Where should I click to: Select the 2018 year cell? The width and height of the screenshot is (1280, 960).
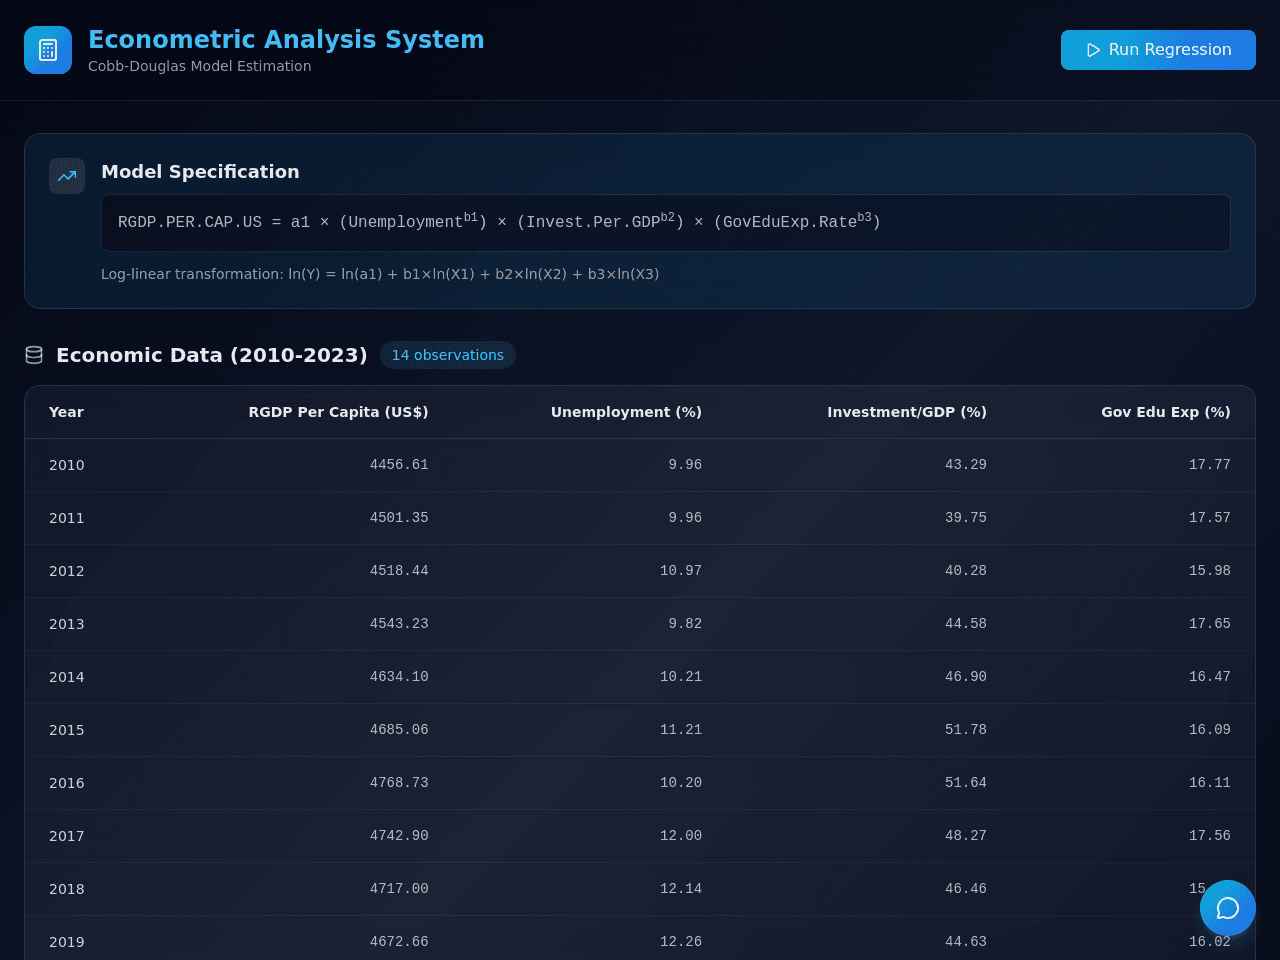[x=67, y=889]
